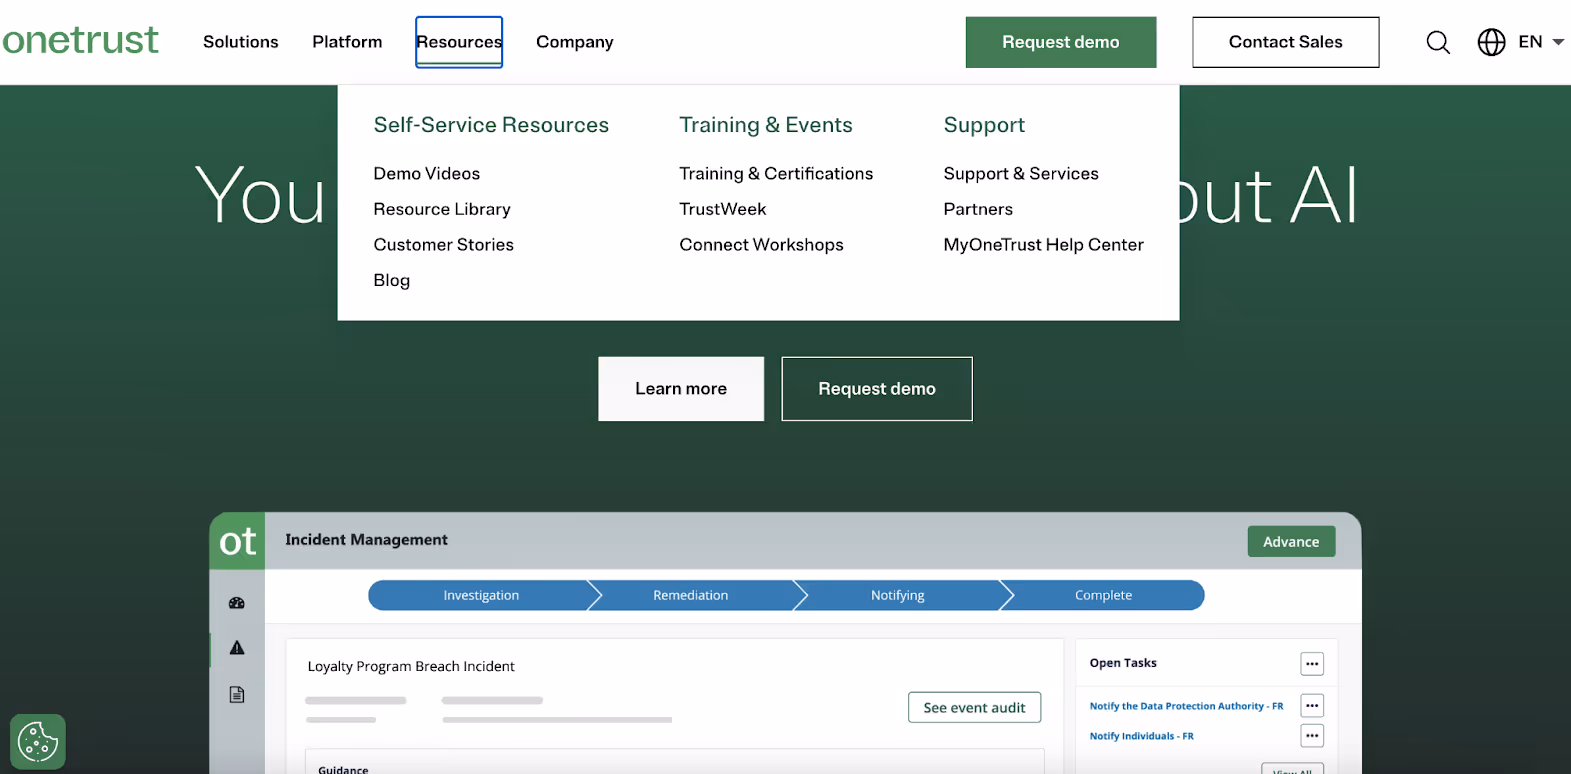Screen dimensions: 1571x774
Task: Open the search magnifier icon
Action: (1438, 42)
